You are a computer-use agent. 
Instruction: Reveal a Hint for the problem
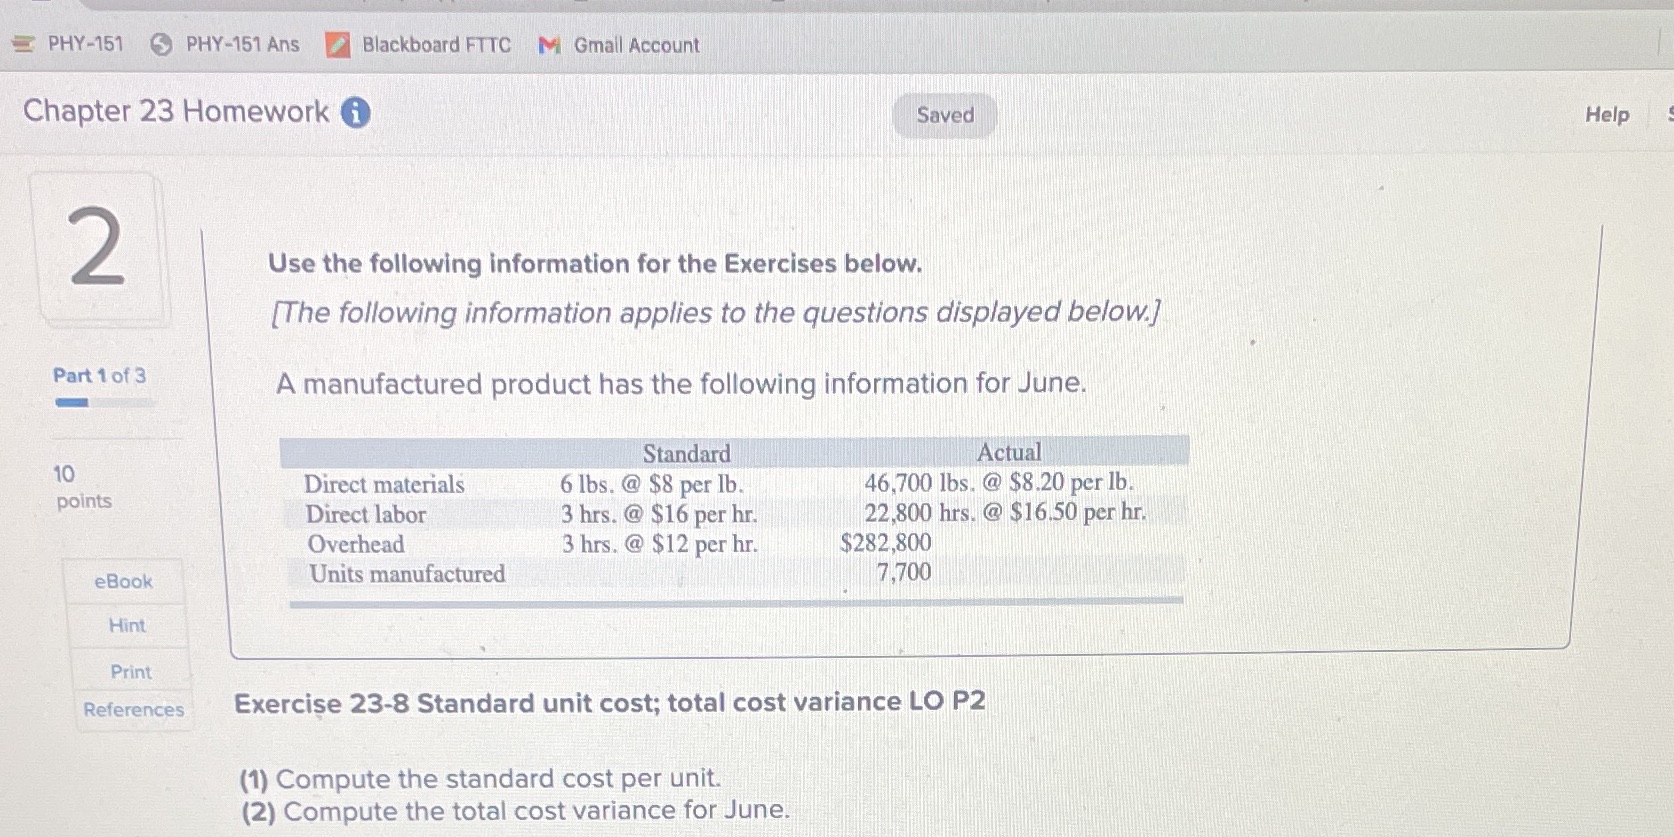[x=127, y=626]
